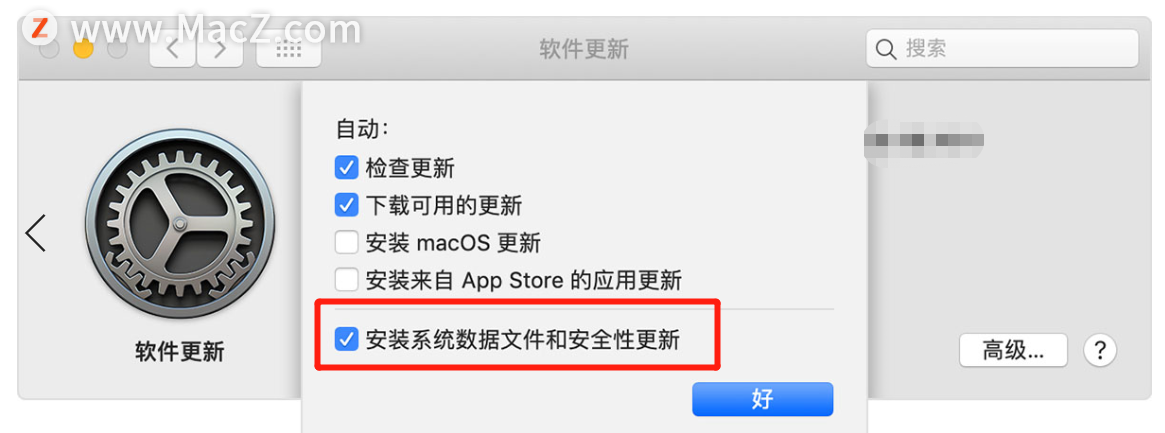Click the help question mark button
The image size is (1165, 433).
(x=1100, y=350)
